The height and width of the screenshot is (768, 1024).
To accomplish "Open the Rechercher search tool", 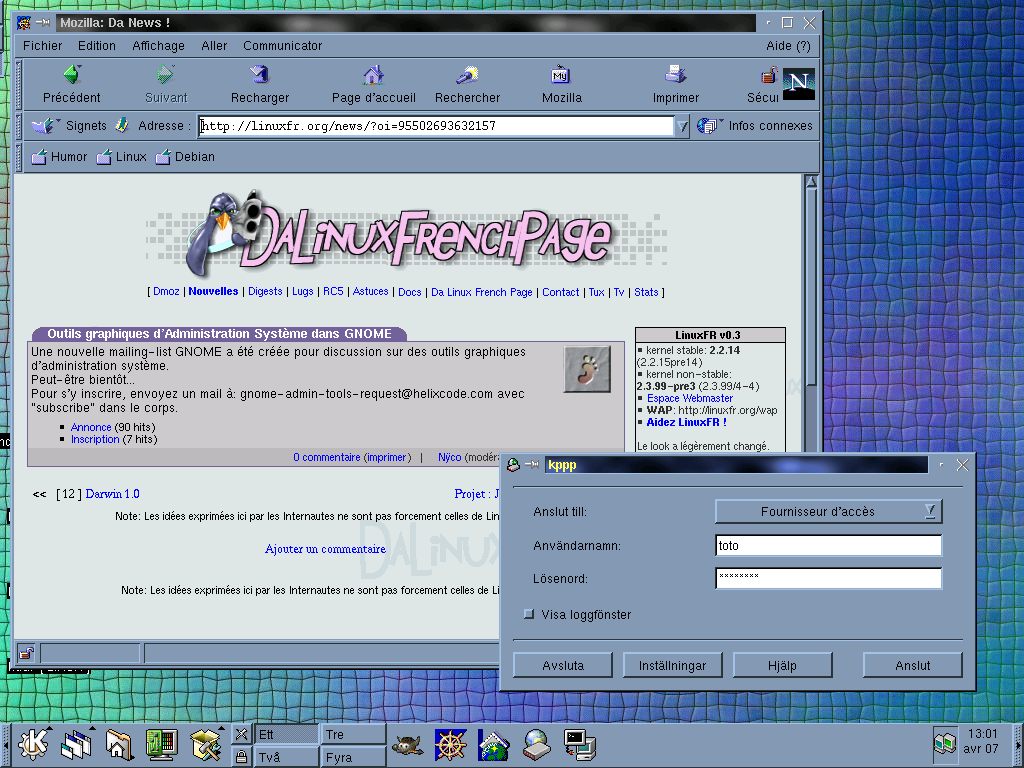I will tap(468, 74).
